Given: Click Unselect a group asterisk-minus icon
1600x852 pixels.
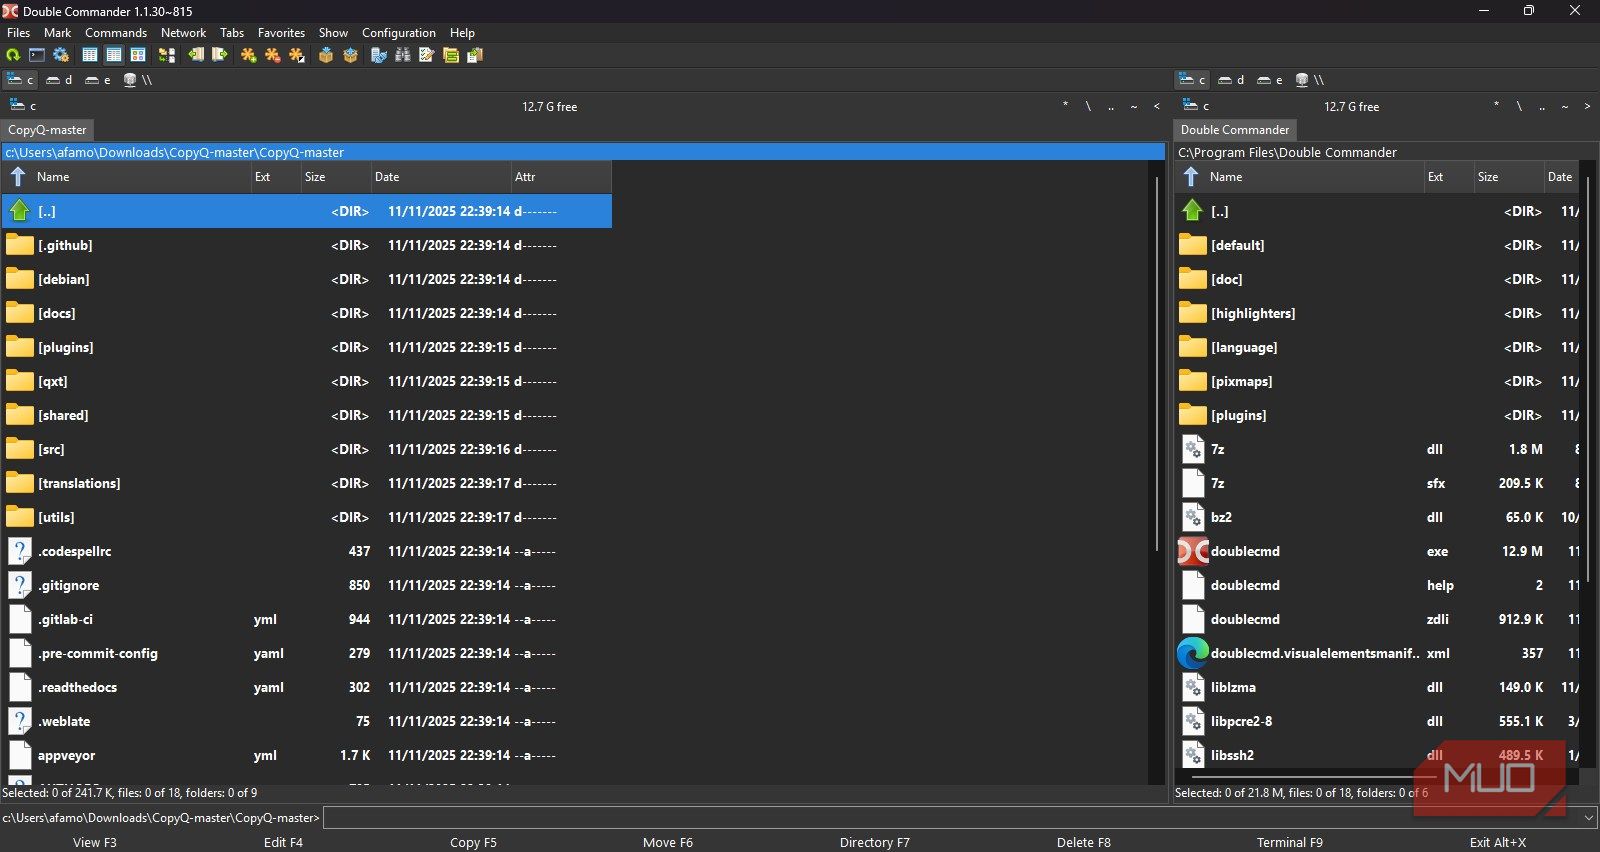Looking at the screenshot, I should click(273, 55).
